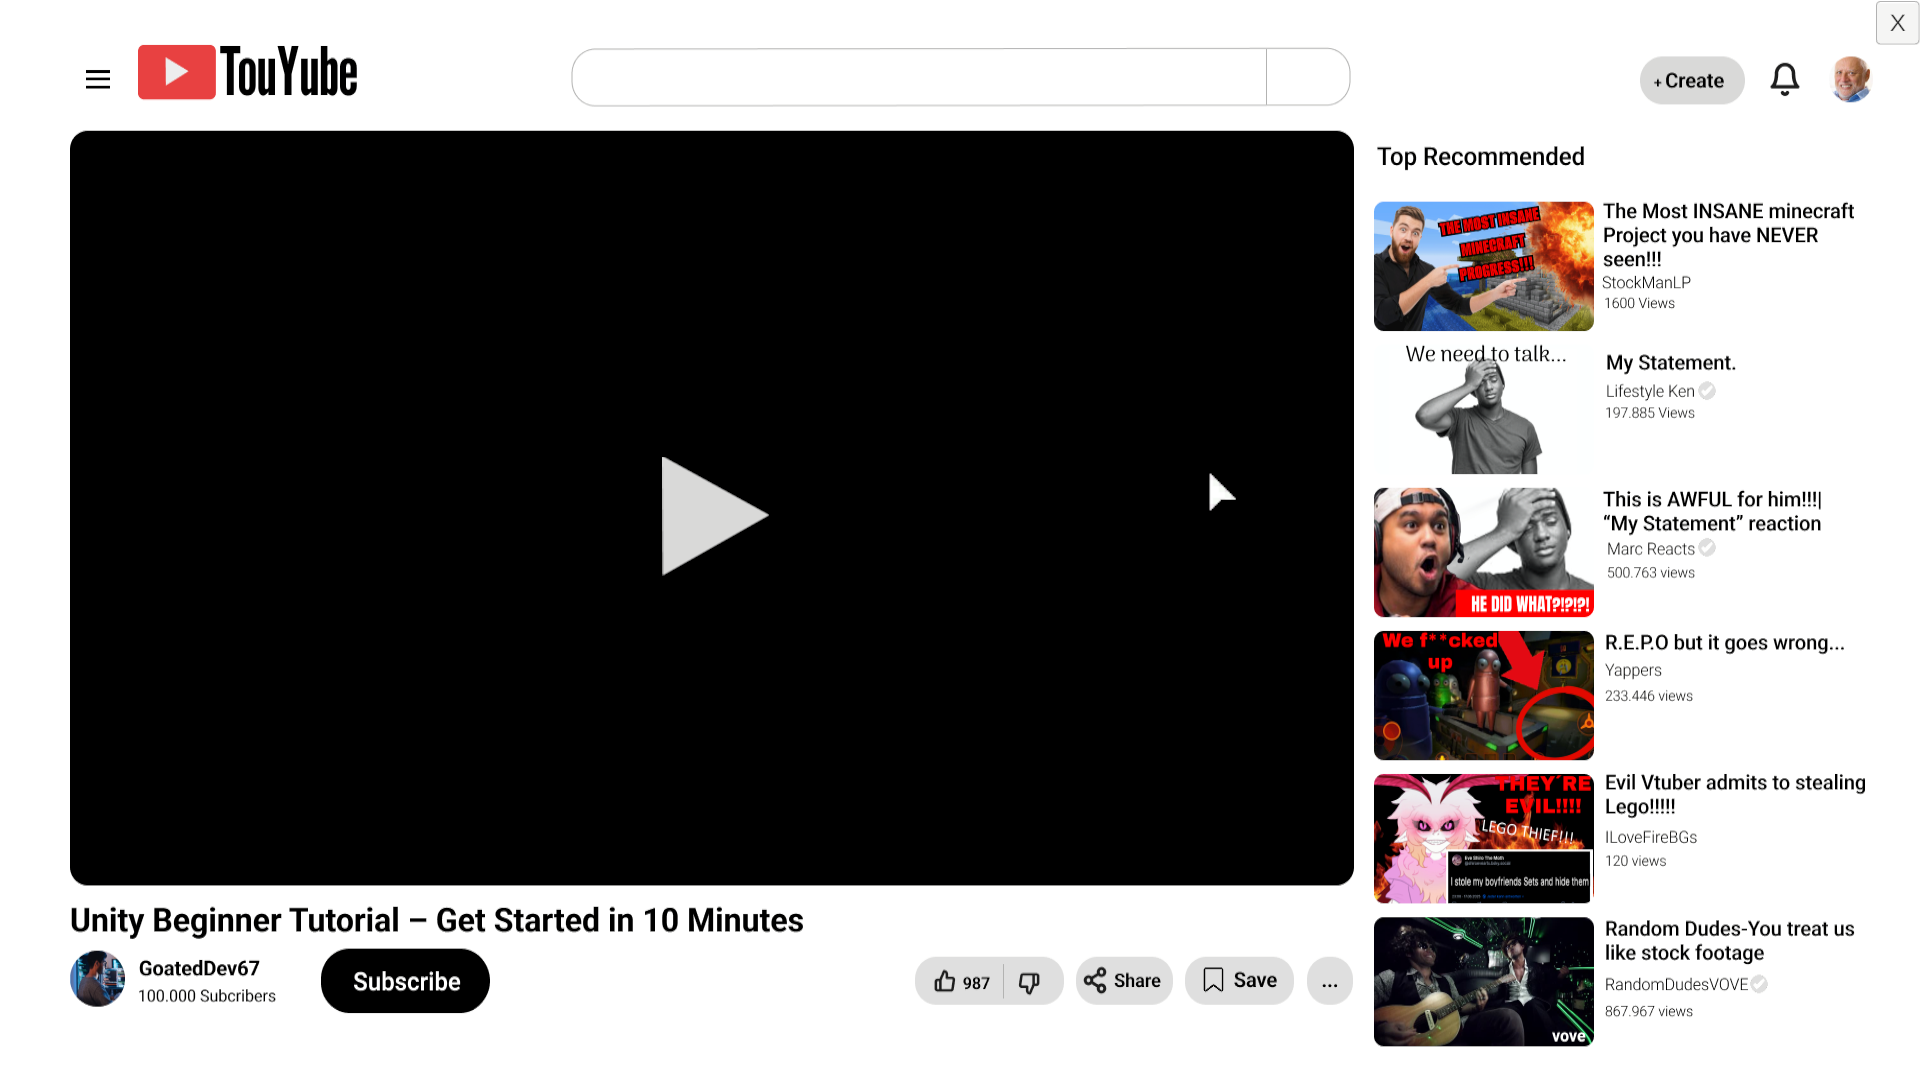1920x1080 pixels.
Task: Click the TouYube logo
Action: coord(248,73)
